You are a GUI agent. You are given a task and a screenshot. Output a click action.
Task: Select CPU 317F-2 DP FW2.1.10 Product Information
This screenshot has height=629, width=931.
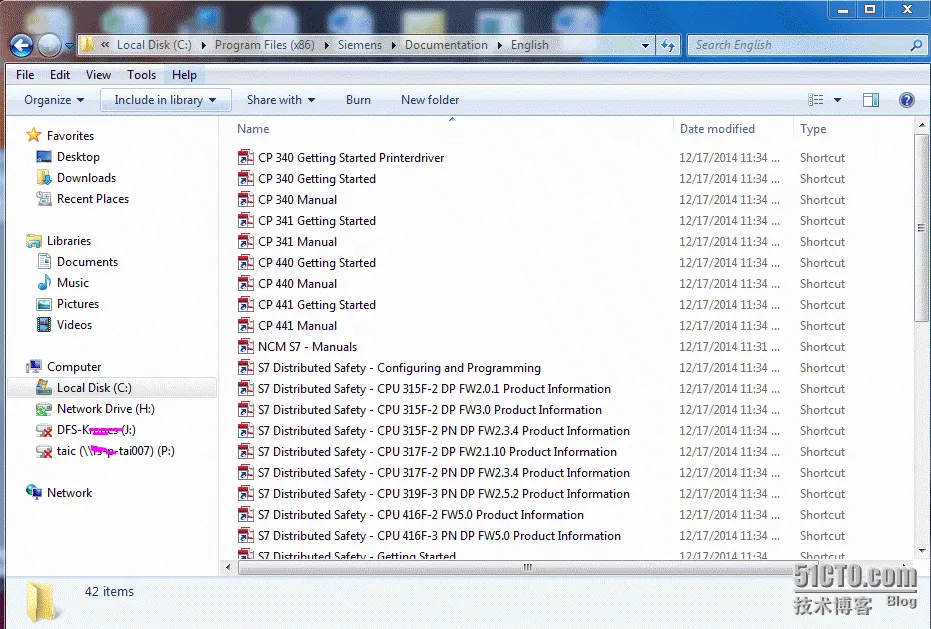437,452
